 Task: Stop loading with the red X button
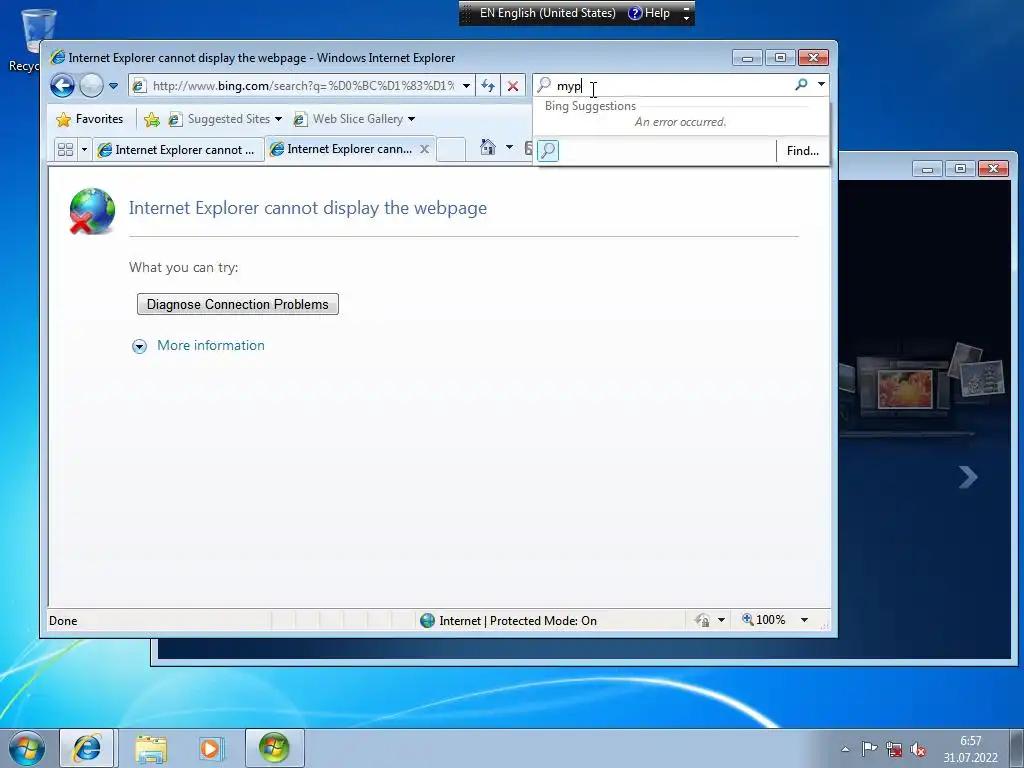[513, 86]
